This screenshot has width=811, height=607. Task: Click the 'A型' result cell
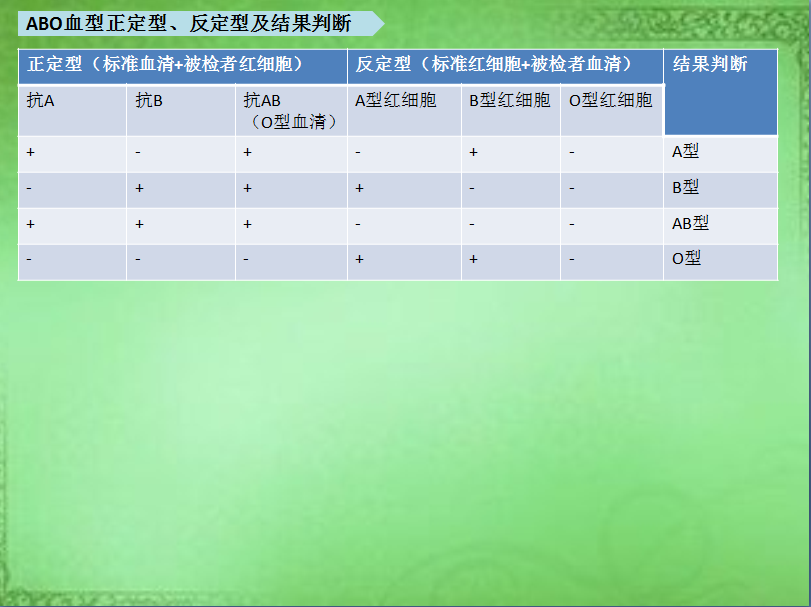click(x=720, y=154)
